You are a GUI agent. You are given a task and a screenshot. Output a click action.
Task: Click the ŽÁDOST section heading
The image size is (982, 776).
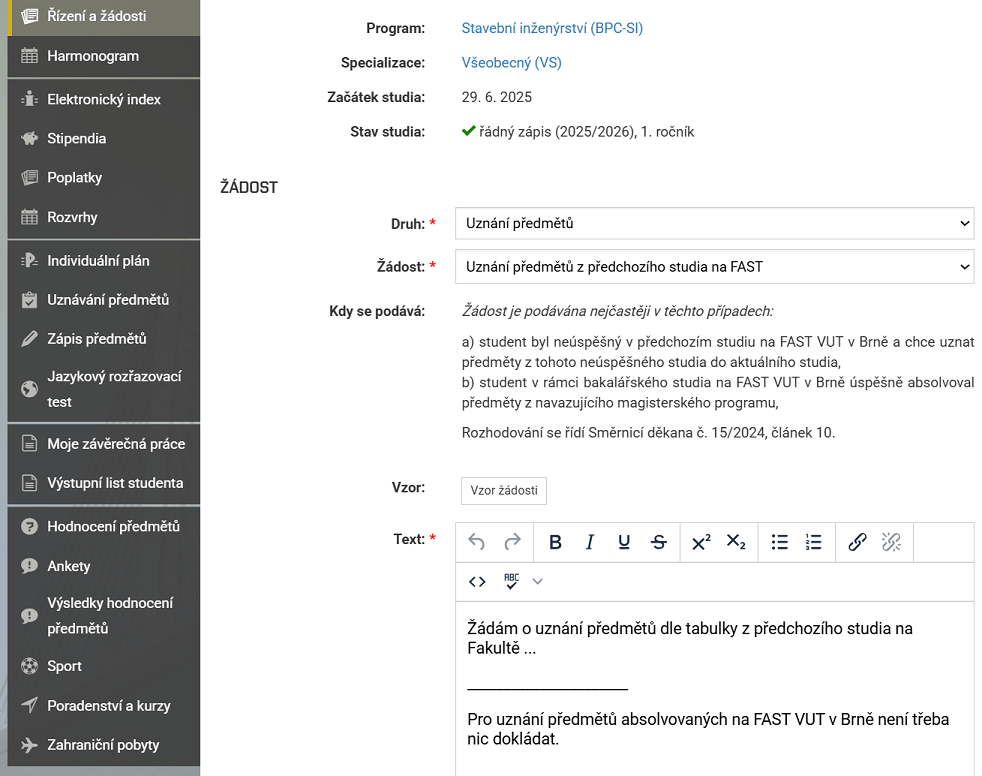[249, 187]
